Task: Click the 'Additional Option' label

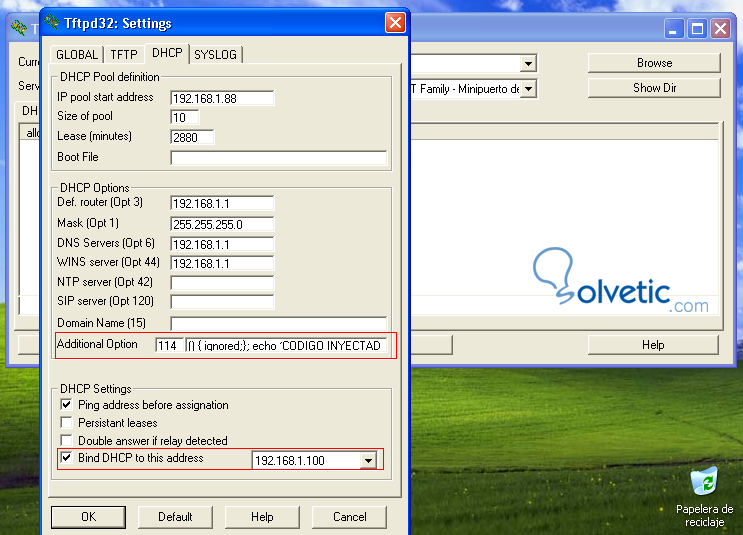Action: click(x=97, y=344)
